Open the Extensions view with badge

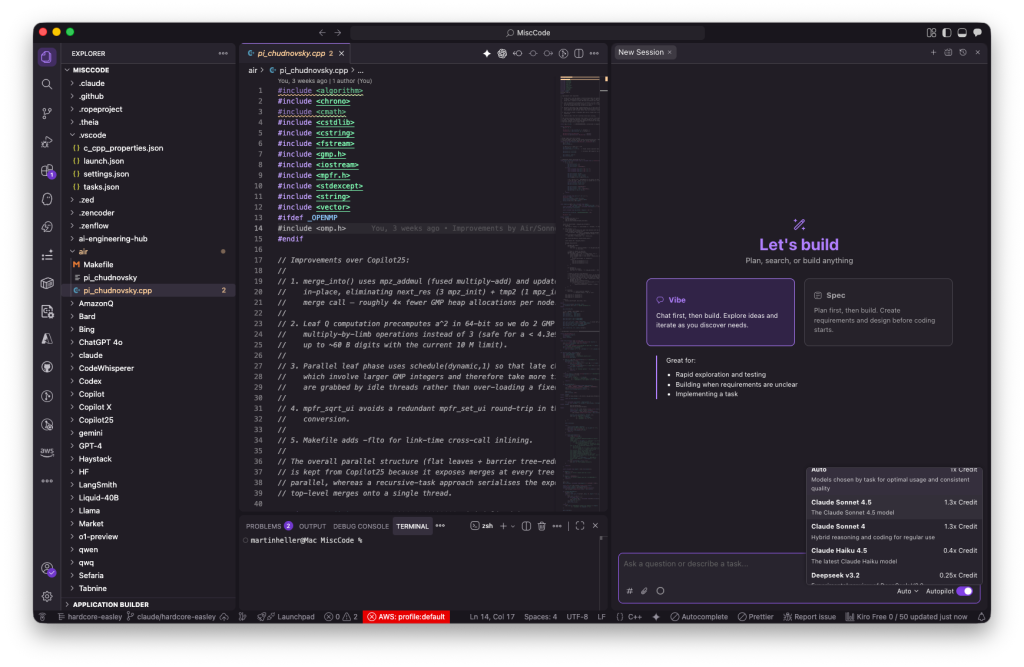tap(47, 171)
